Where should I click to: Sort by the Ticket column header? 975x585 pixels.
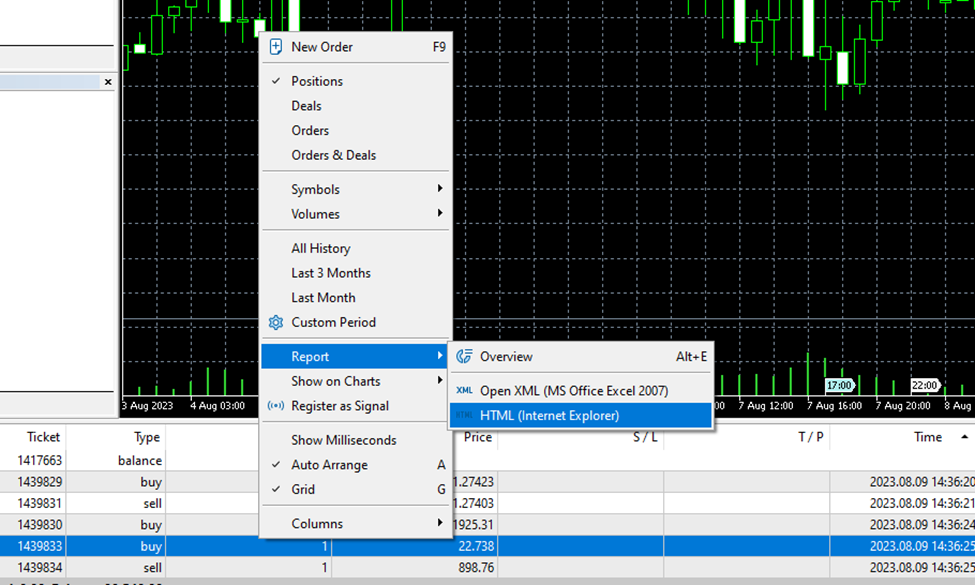coord(44,437)
